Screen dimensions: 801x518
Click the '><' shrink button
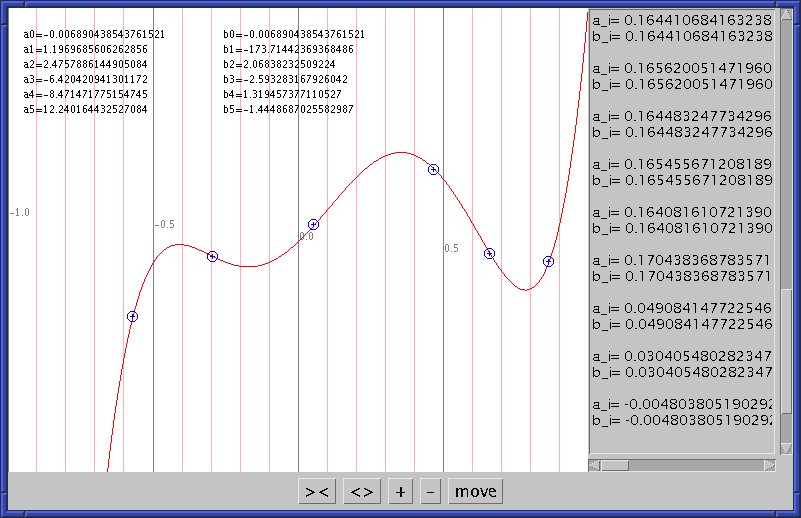317,491
